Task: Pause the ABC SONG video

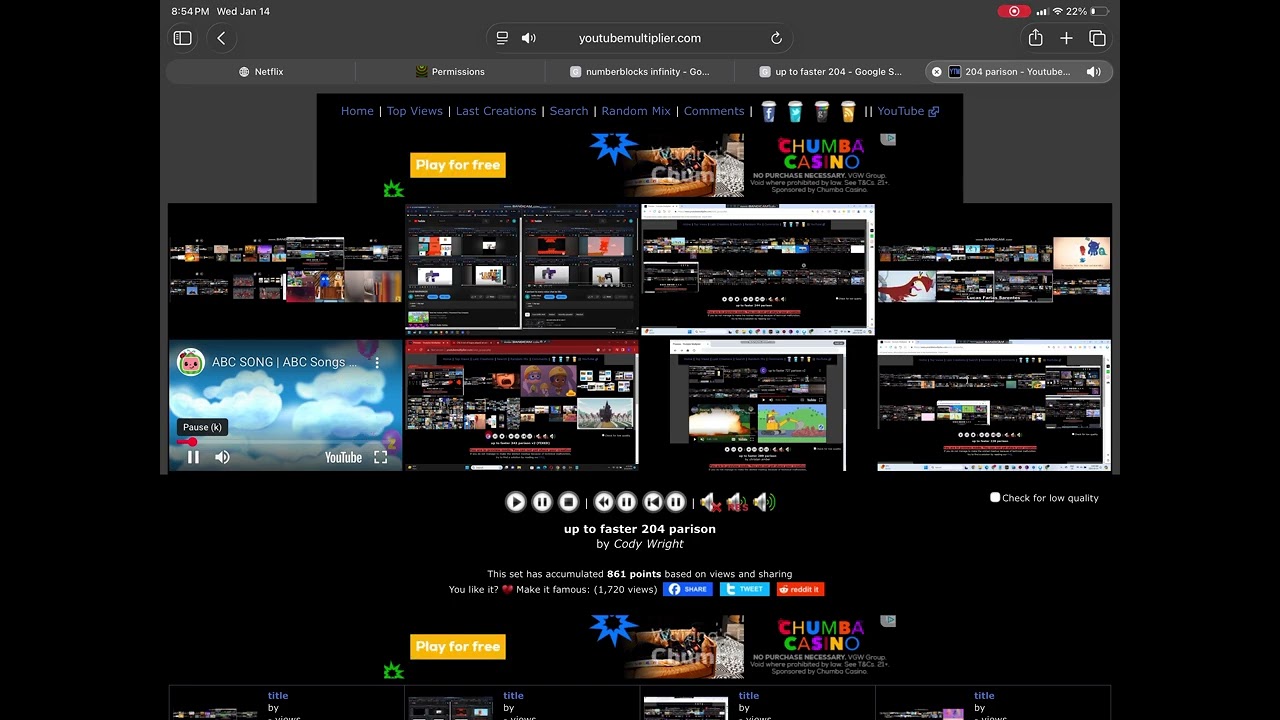Action: pyautogui.click(x=193, y=457)
